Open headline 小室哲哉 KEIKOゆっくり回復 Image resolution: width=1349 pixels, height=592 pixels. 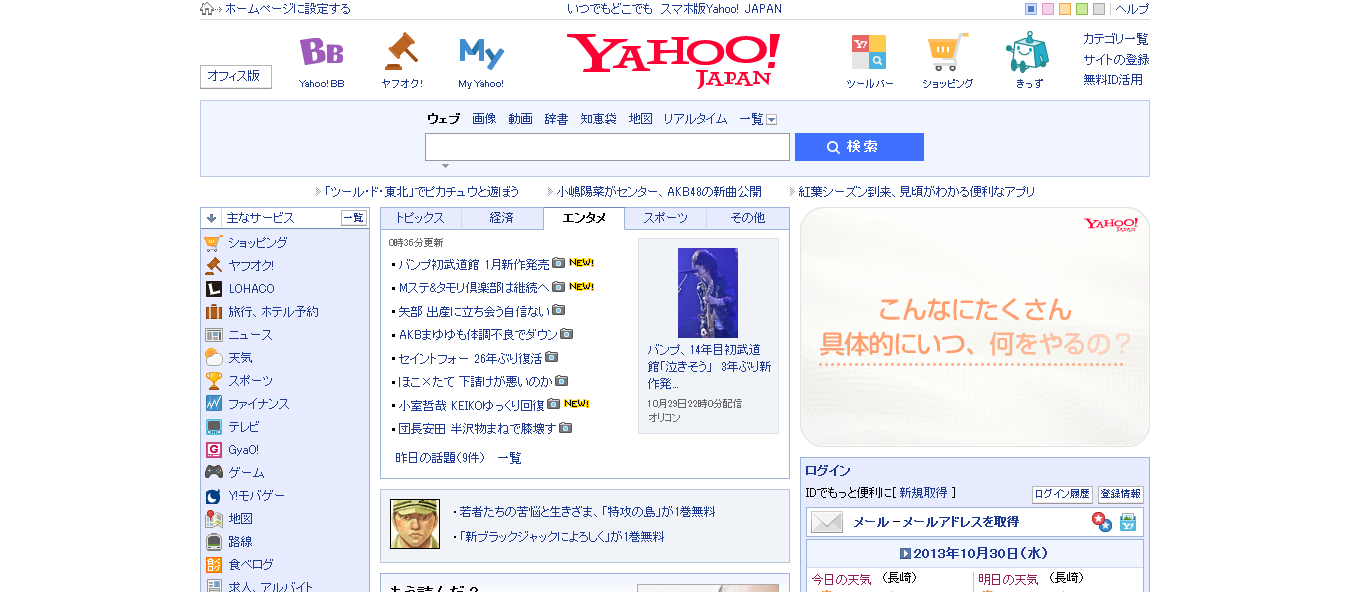coord(472,405)
